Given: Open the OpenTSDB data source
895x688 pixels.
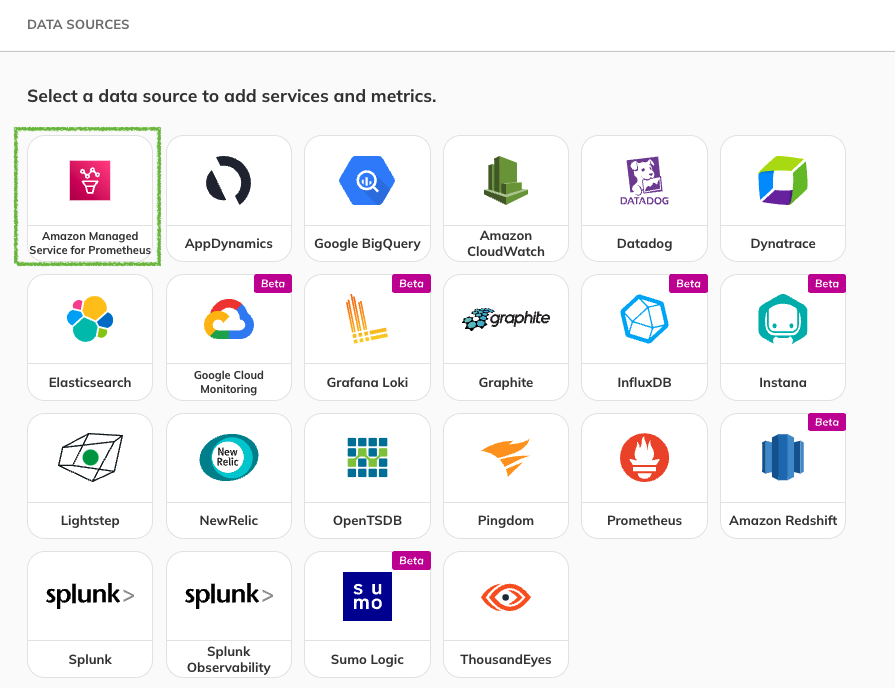Looking at the screenshot, I should (367, 474).
